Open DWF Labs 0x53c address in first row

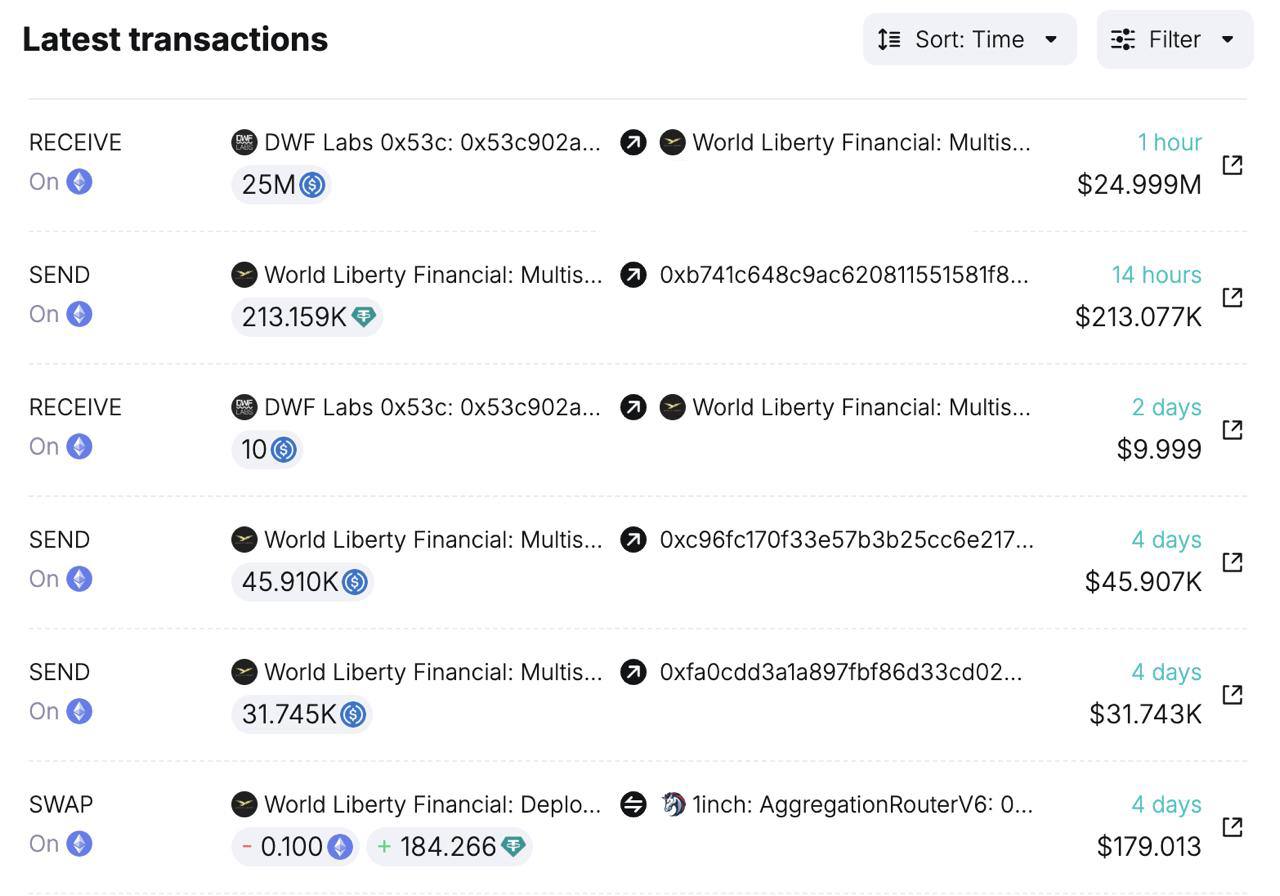click(x=432, y=142)
